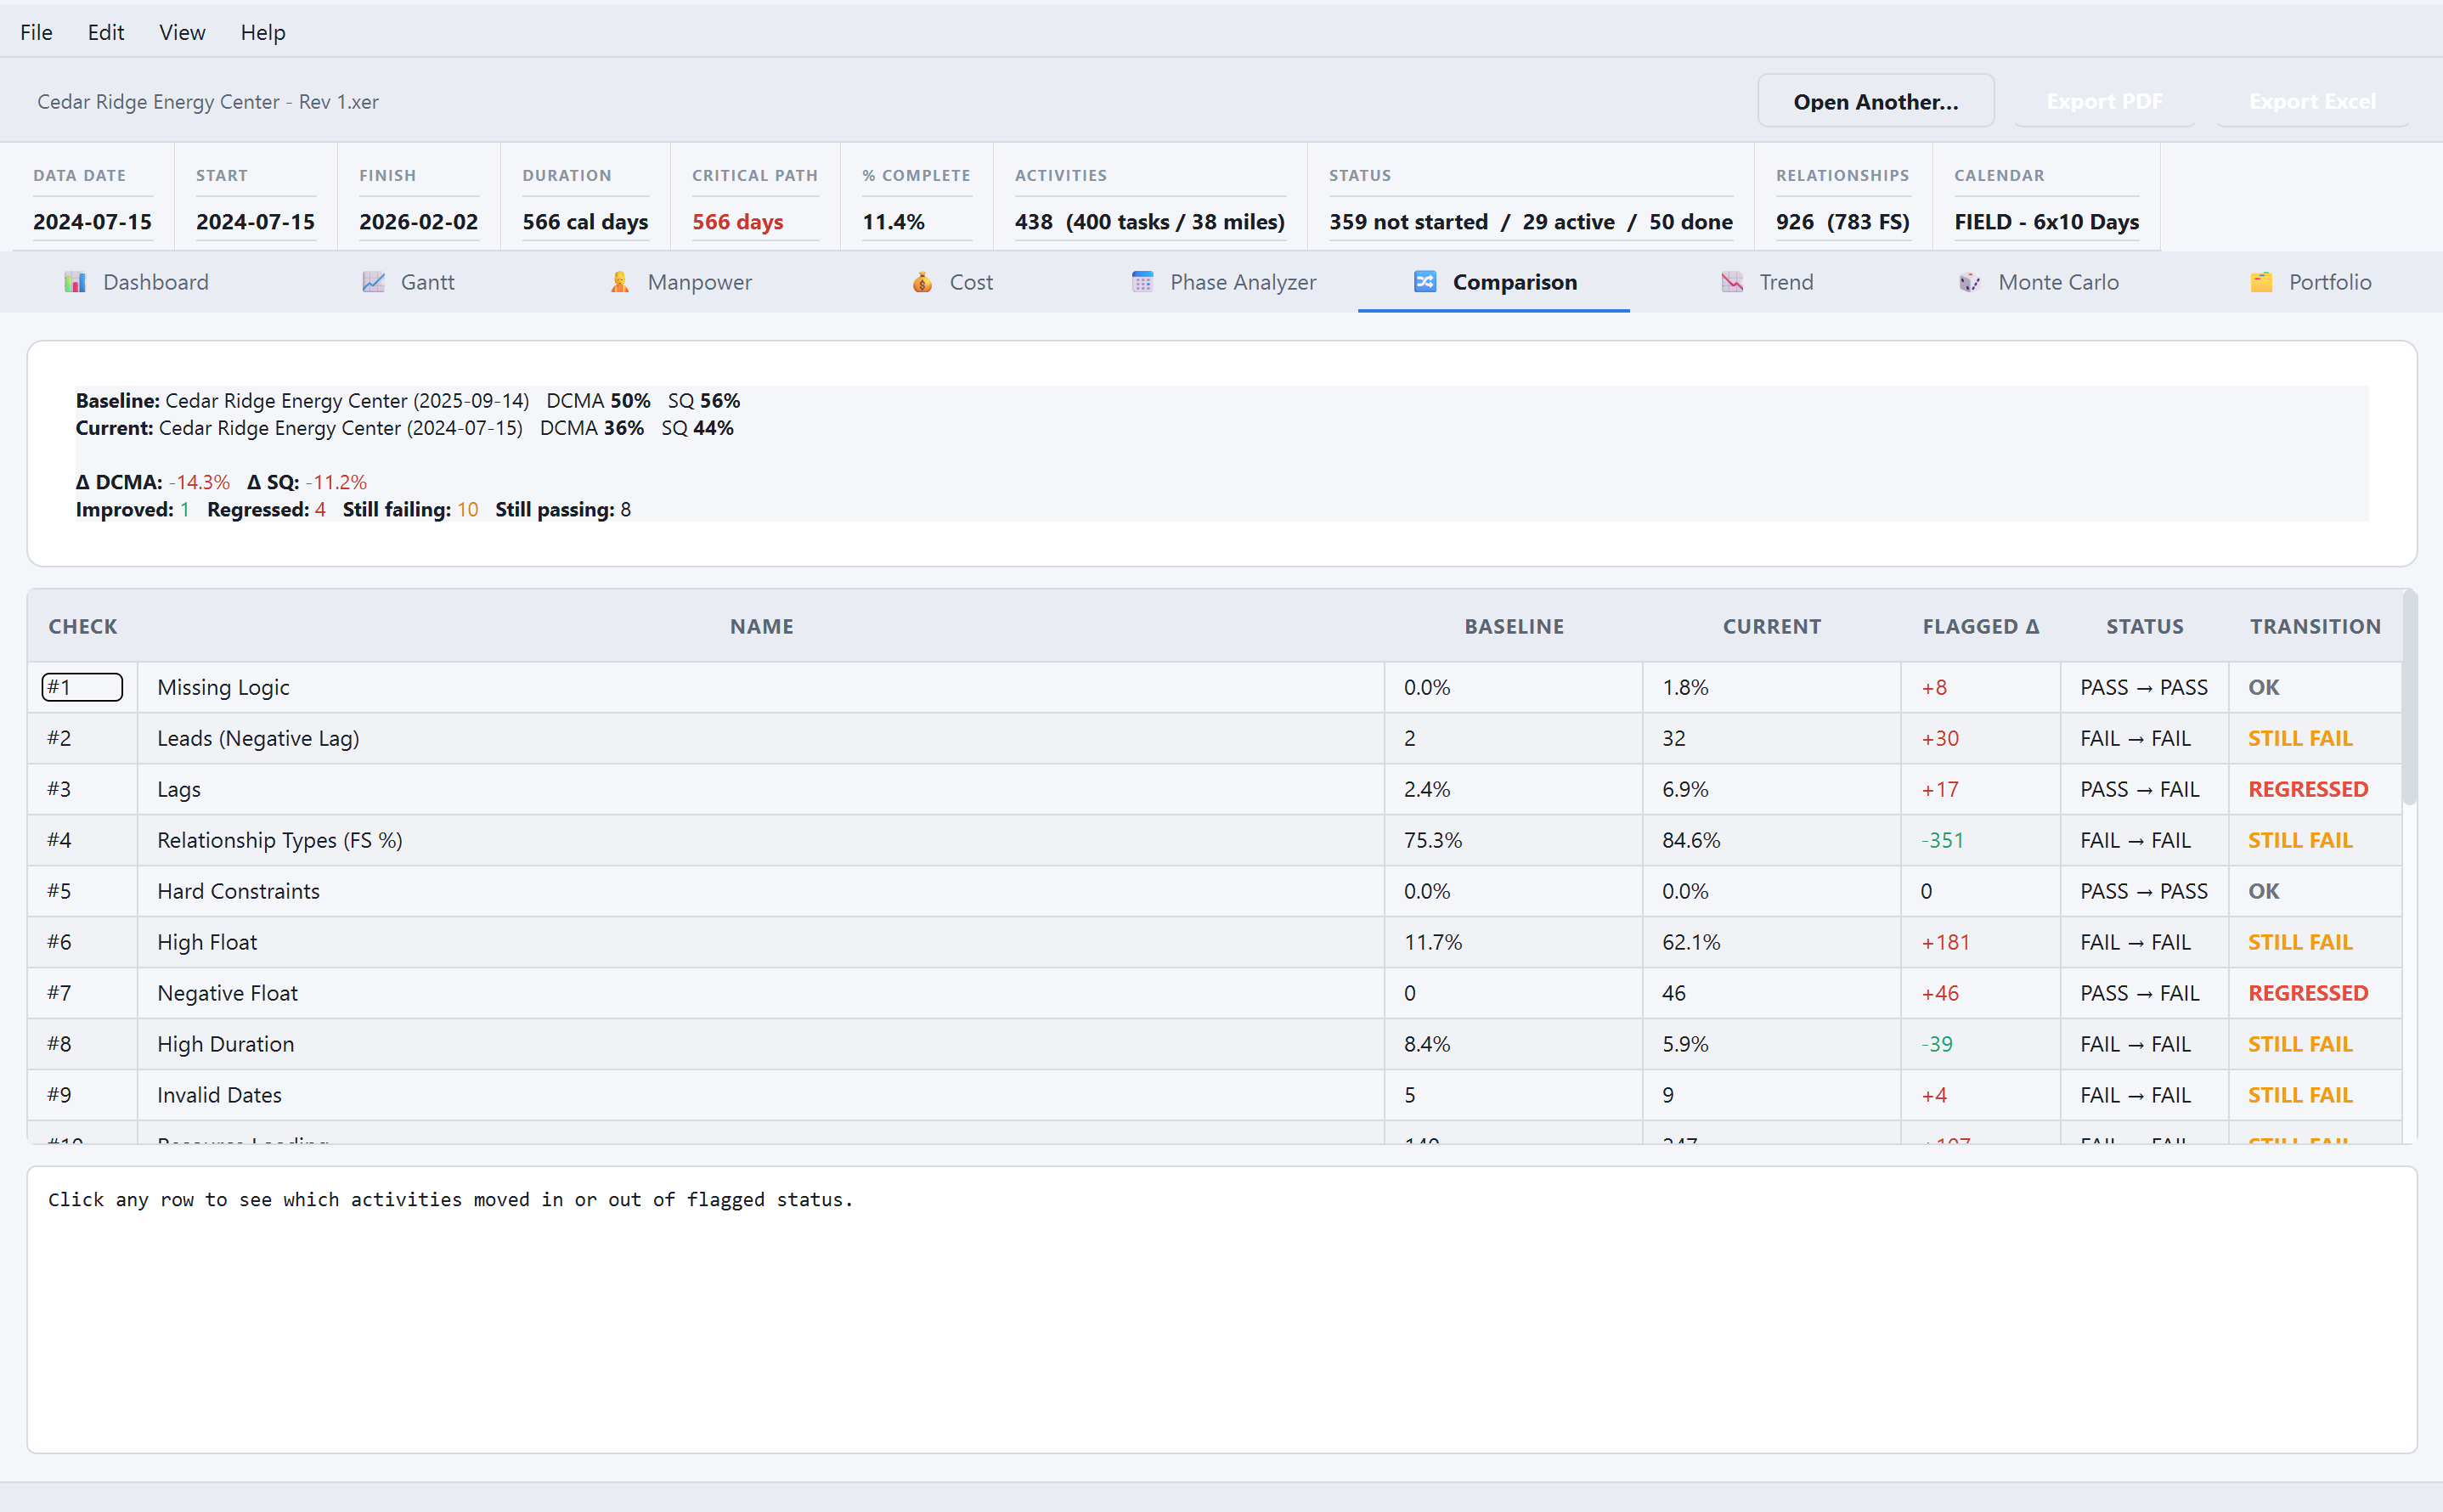Image resolution: width=2443 pixels, height=1512 pixels.
Task: Sort by the TRANSITION column header
Action: [x=2315, y=626]
